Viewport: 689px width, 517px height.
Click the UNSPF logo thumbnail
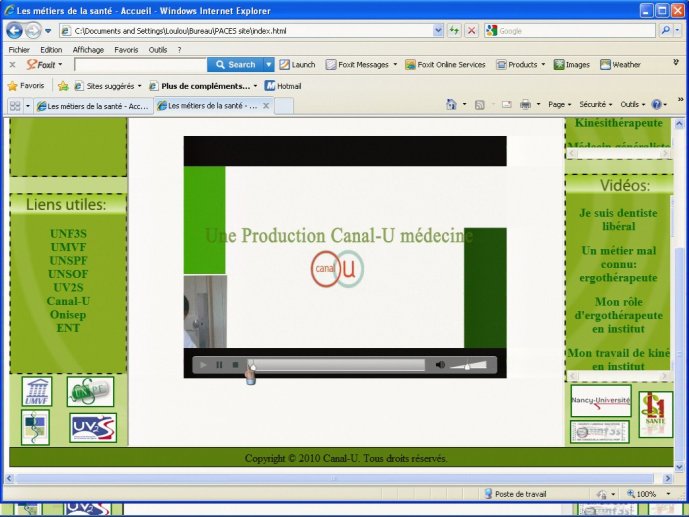[x=90, y=391]
